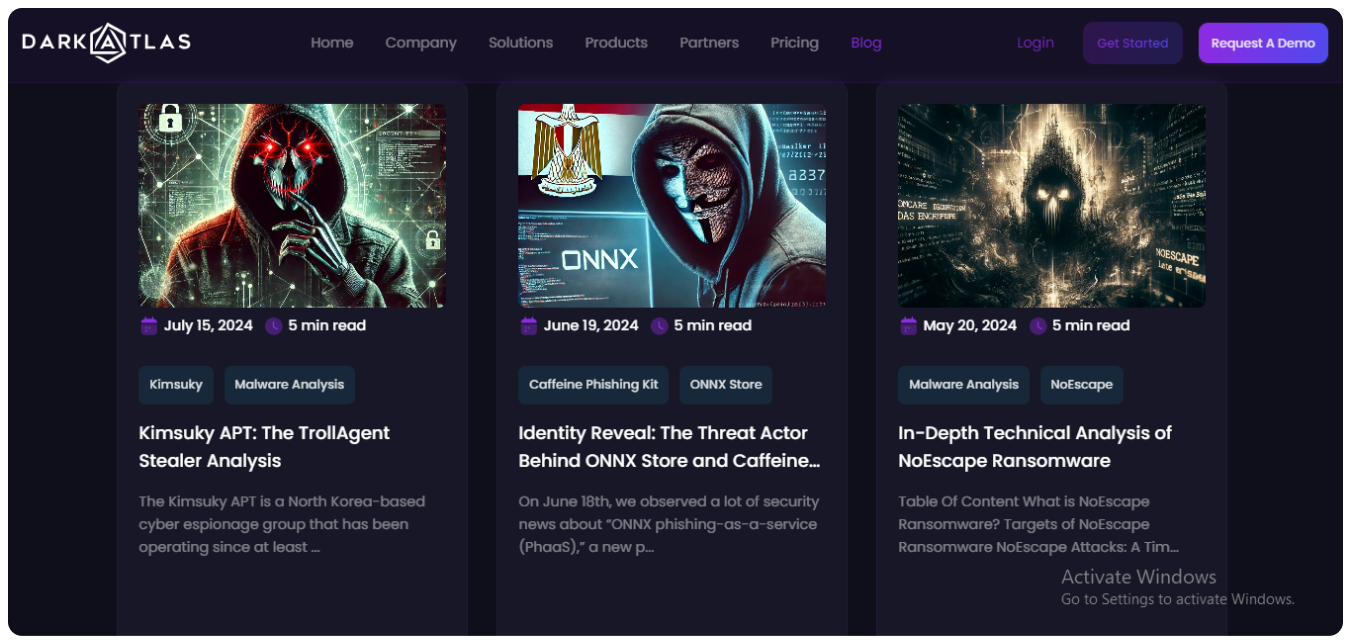Click the calendar icon beside May 20, 2024

(x=909, y=326)
